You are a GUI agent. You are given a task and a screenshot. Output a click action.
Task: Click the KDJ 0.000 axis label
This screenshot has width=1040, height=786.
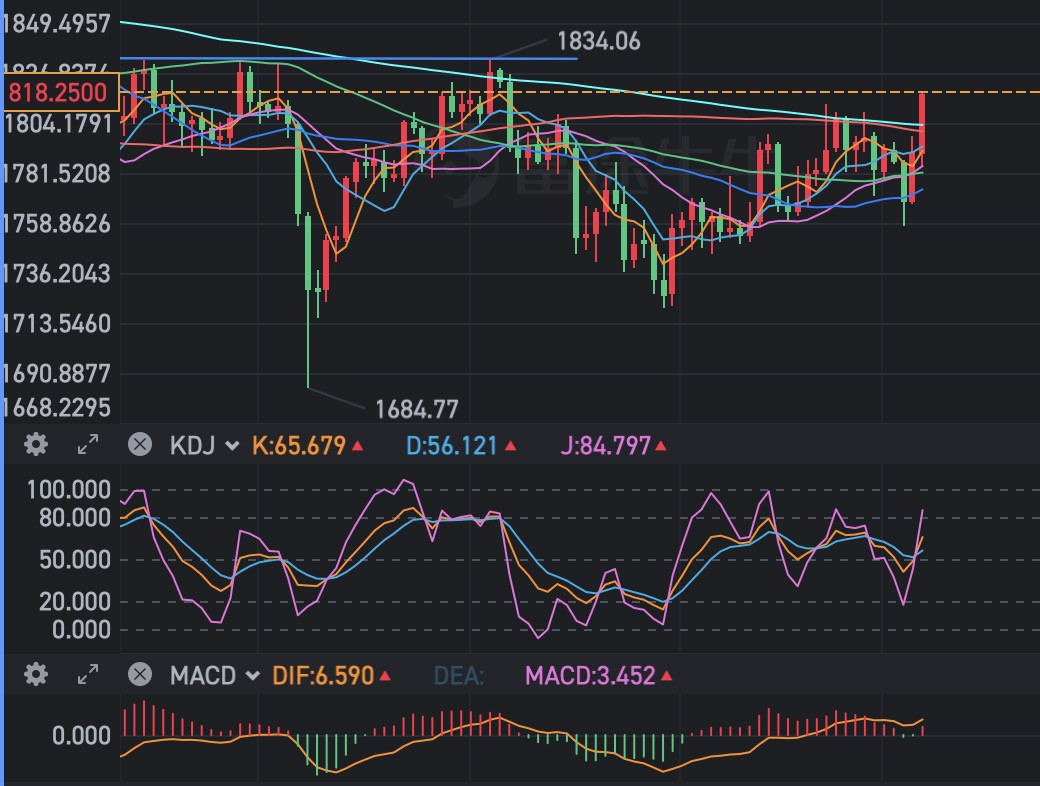pos(81,629)
